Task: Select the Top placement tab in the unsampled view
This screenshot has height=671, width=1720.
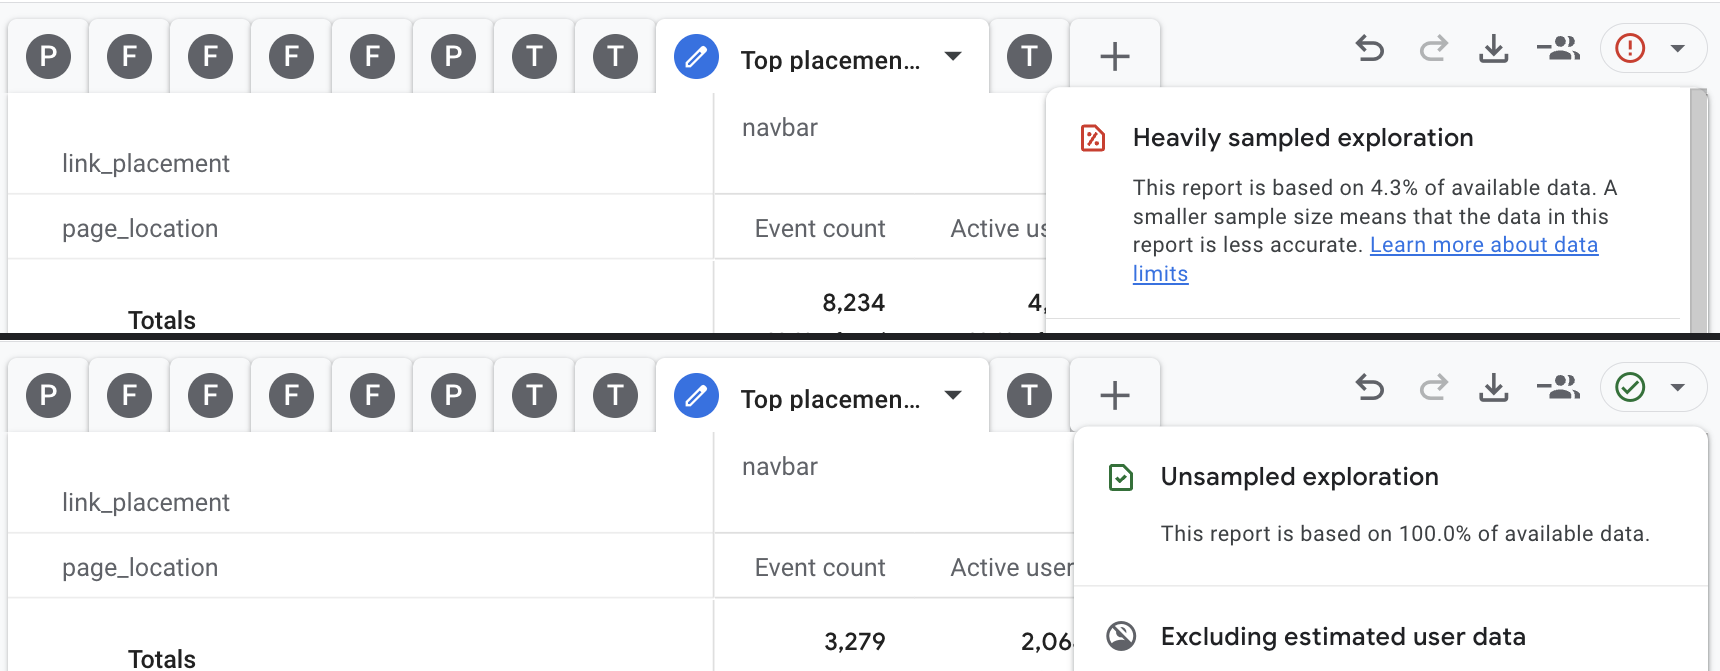Action: (x=829, y=399)
